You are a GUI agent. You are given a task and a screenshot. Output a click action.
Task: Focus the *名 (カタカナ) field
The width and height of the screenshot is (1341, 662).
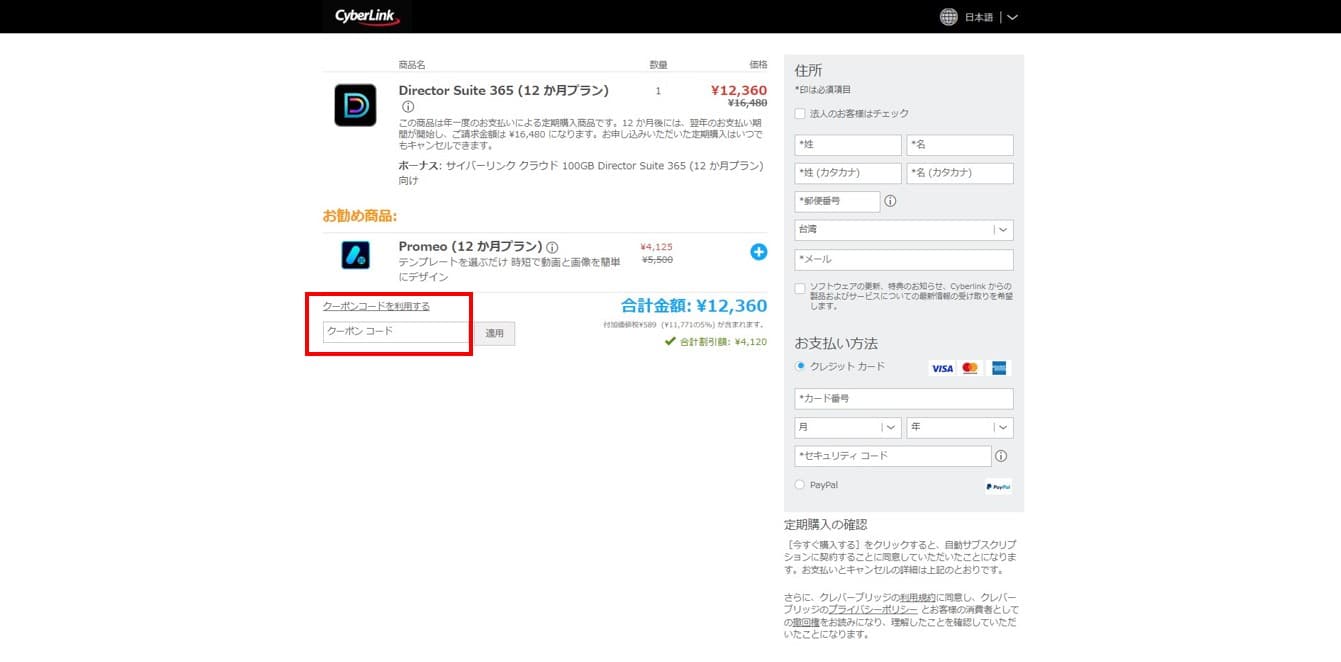[x=960, y=173]
